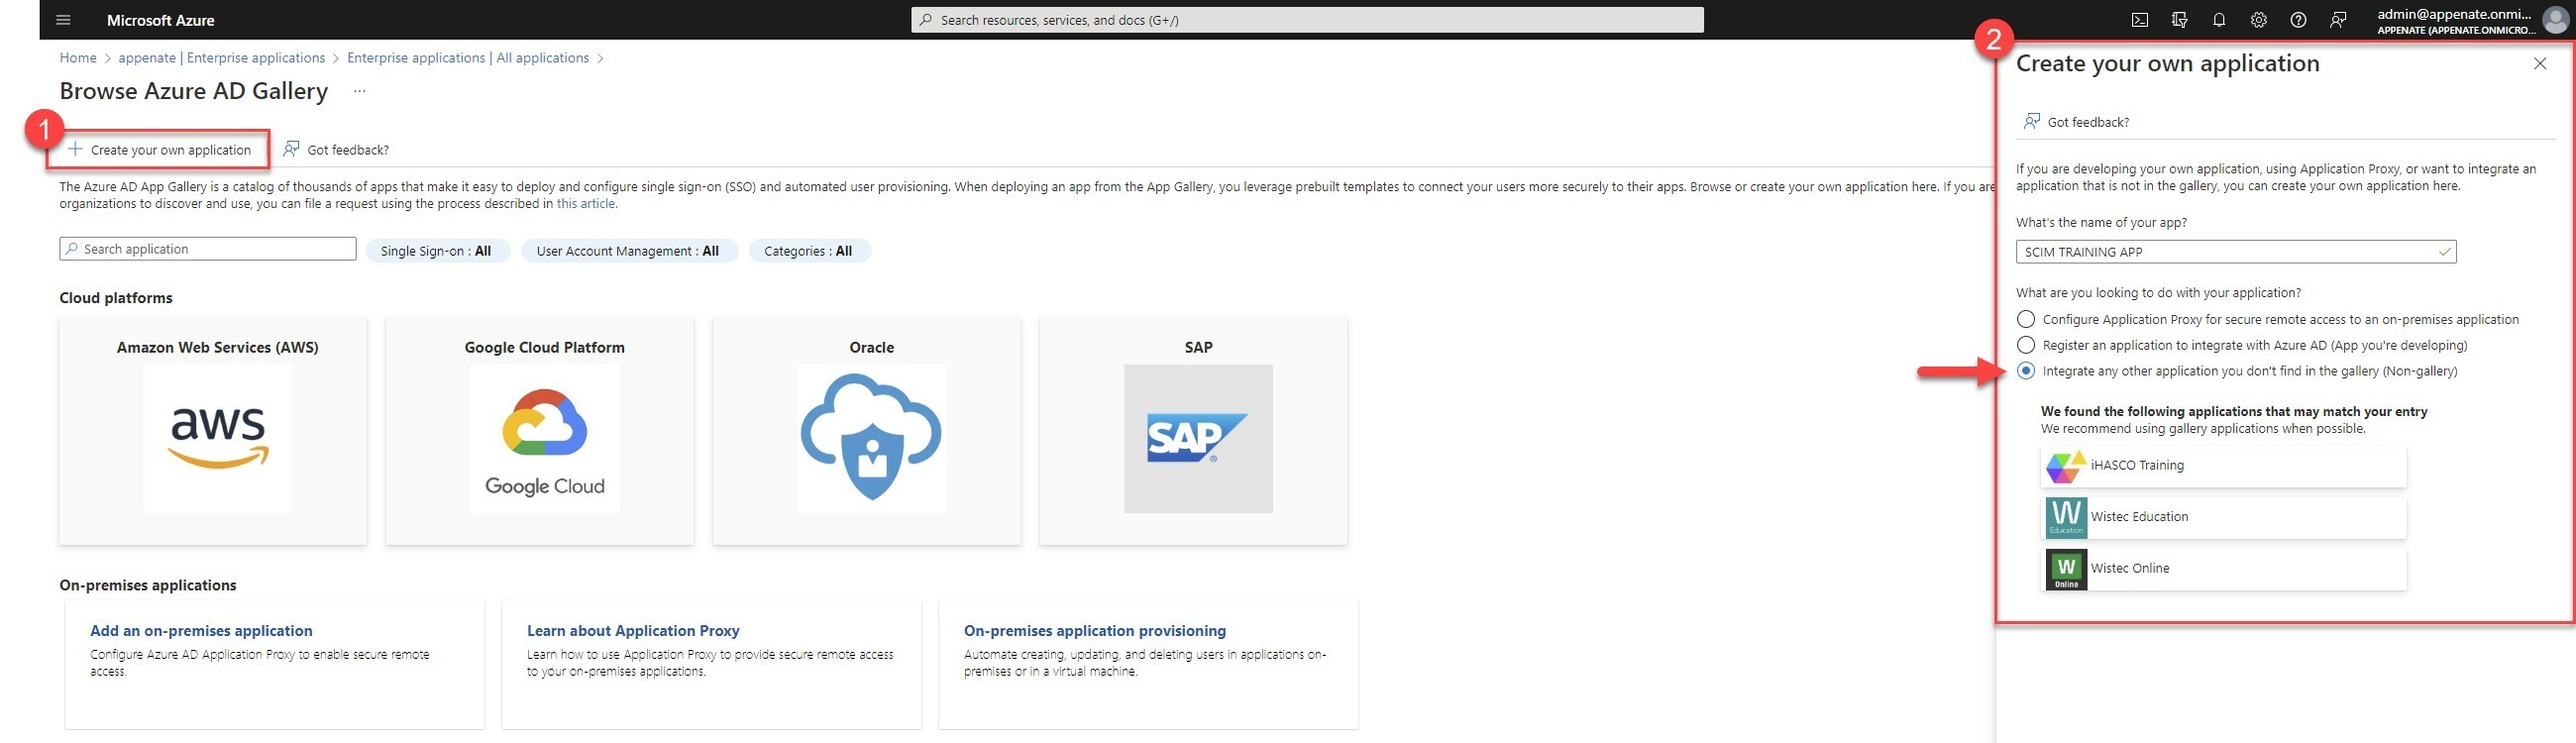Click the app name field containing SCIM TRAINING APP
Viewport: 2576px width, 743px height.
(x=2236, y=252)
